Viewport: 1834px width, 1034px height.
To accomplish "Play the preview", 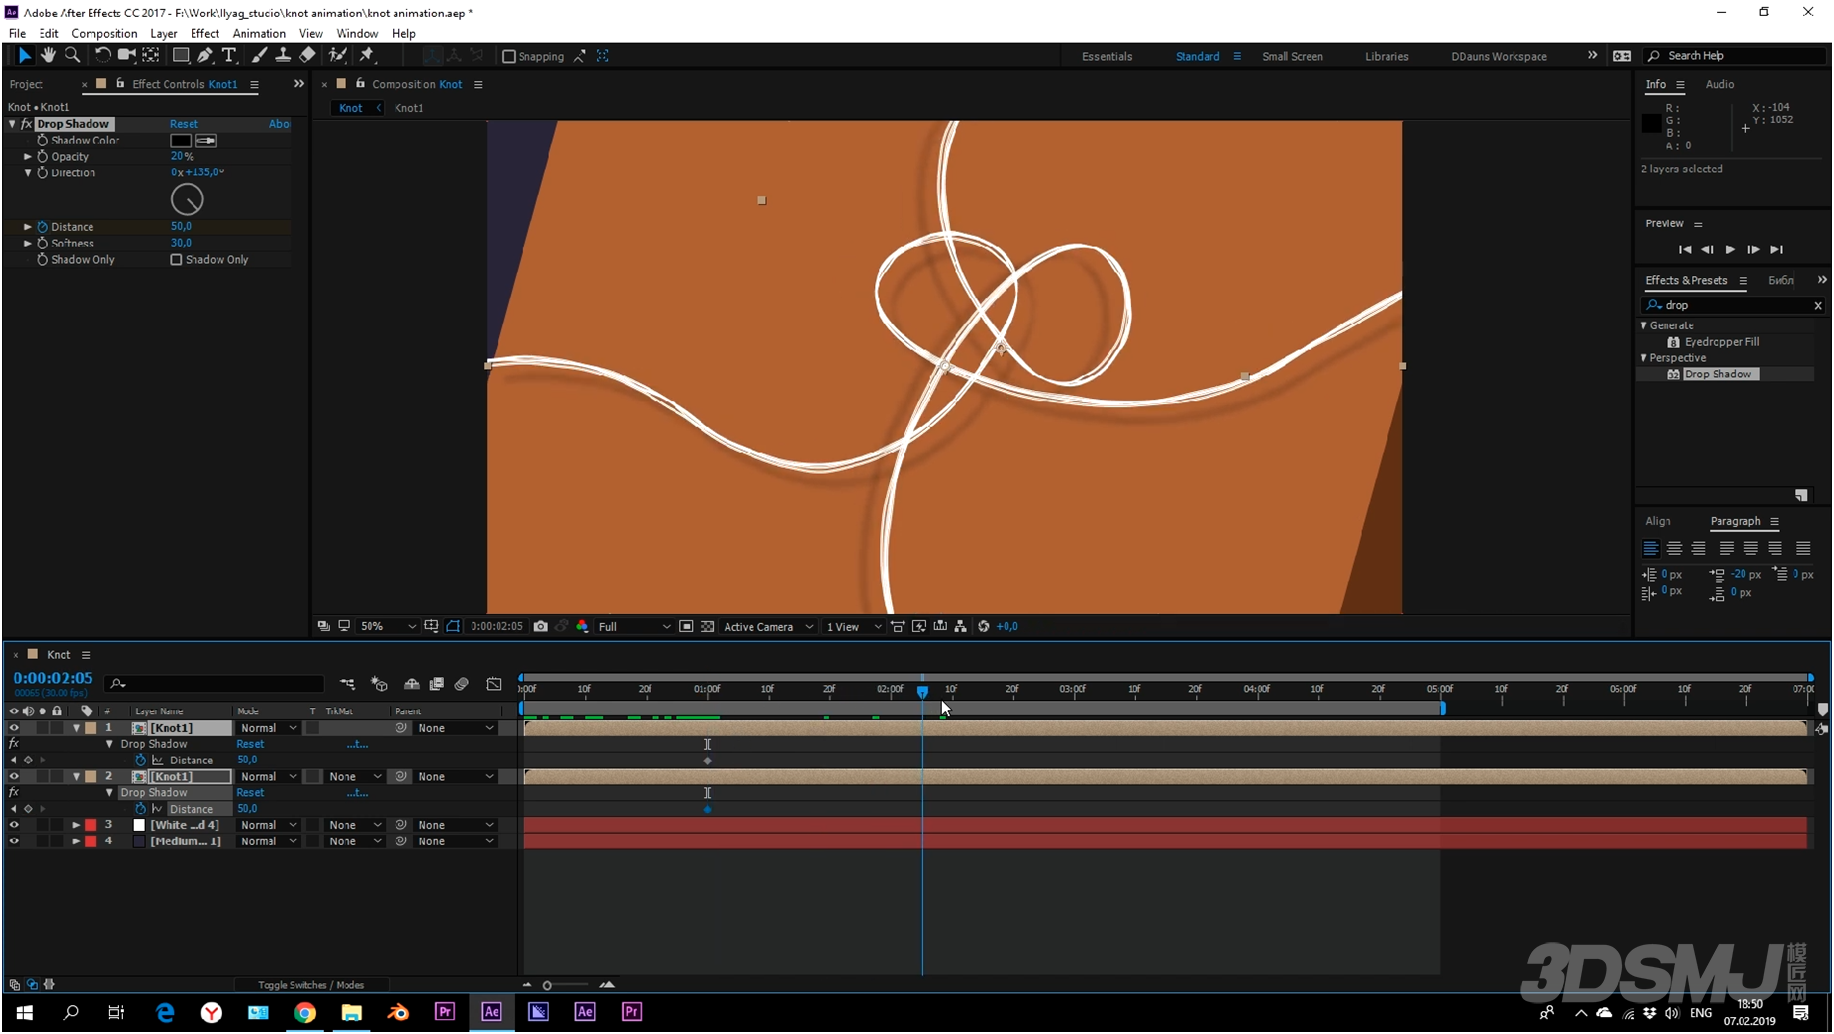I will pos(1731,250).
